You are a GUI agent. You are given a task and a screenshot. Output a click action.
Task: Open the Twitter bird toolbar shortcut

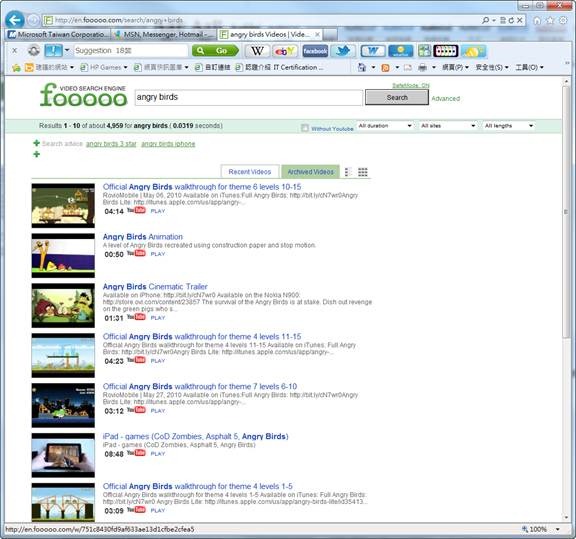coord(343,51)
